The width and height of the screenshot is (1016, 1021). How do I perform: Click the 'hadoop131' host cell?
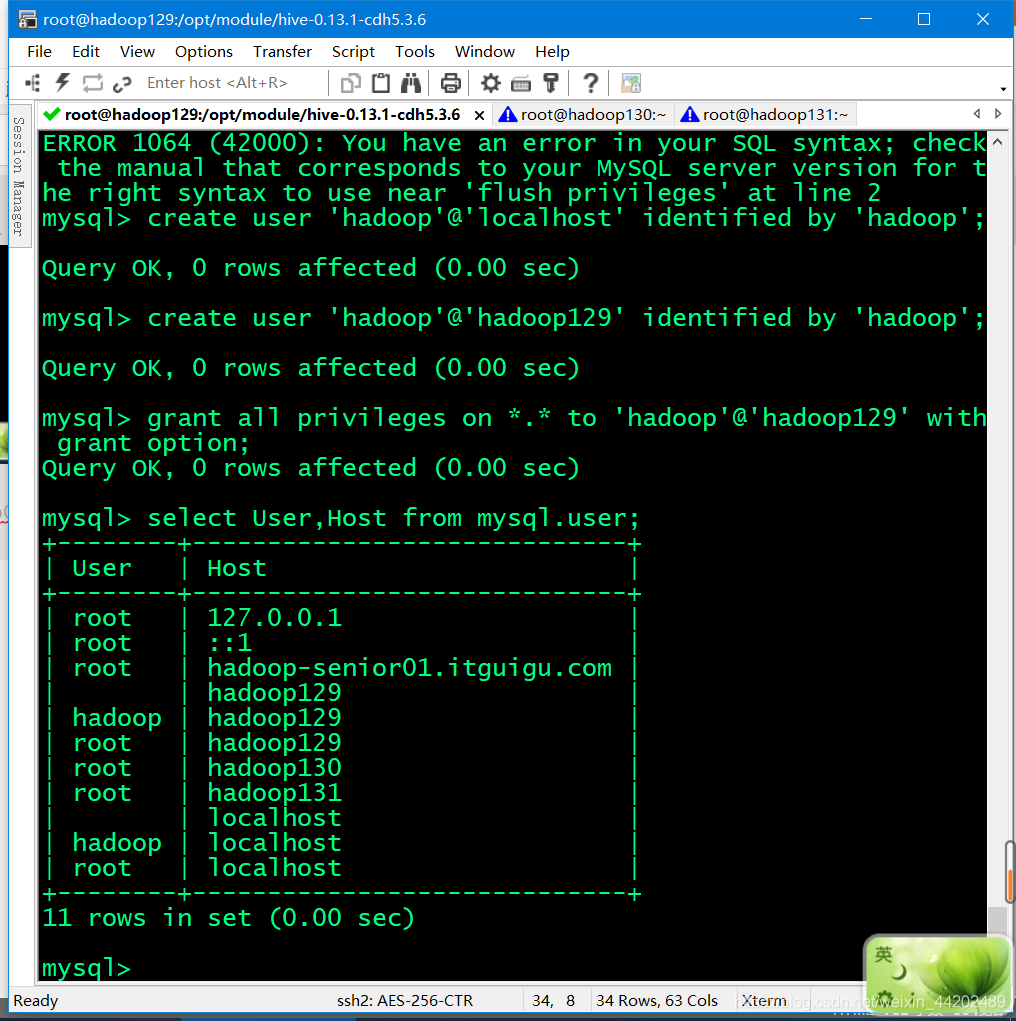[274, 792]
